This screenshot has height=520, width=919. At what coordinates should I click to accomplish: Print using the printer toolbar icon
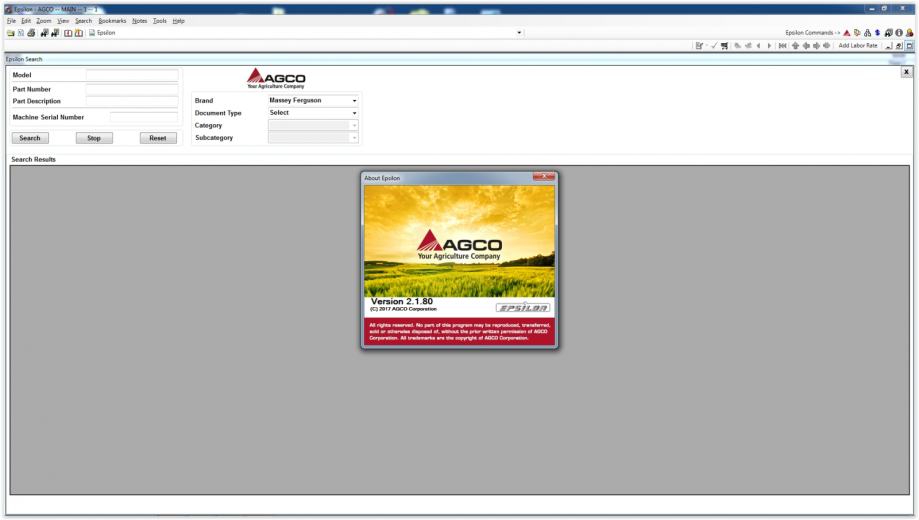(x=31, y=33)
